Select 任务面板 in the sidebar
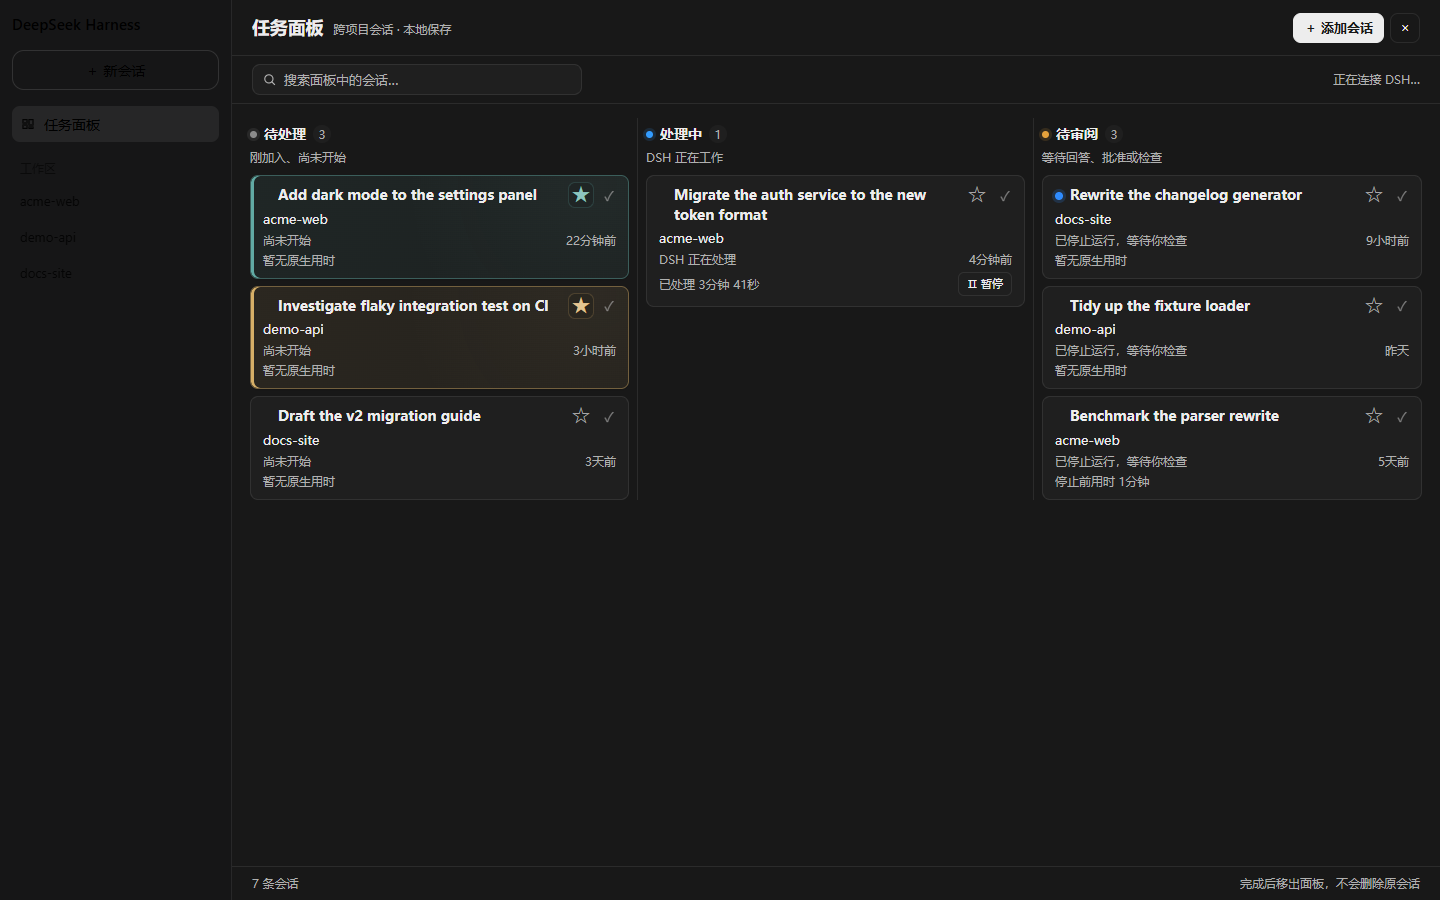This screenshot has width=1440, height=900. 115,124
